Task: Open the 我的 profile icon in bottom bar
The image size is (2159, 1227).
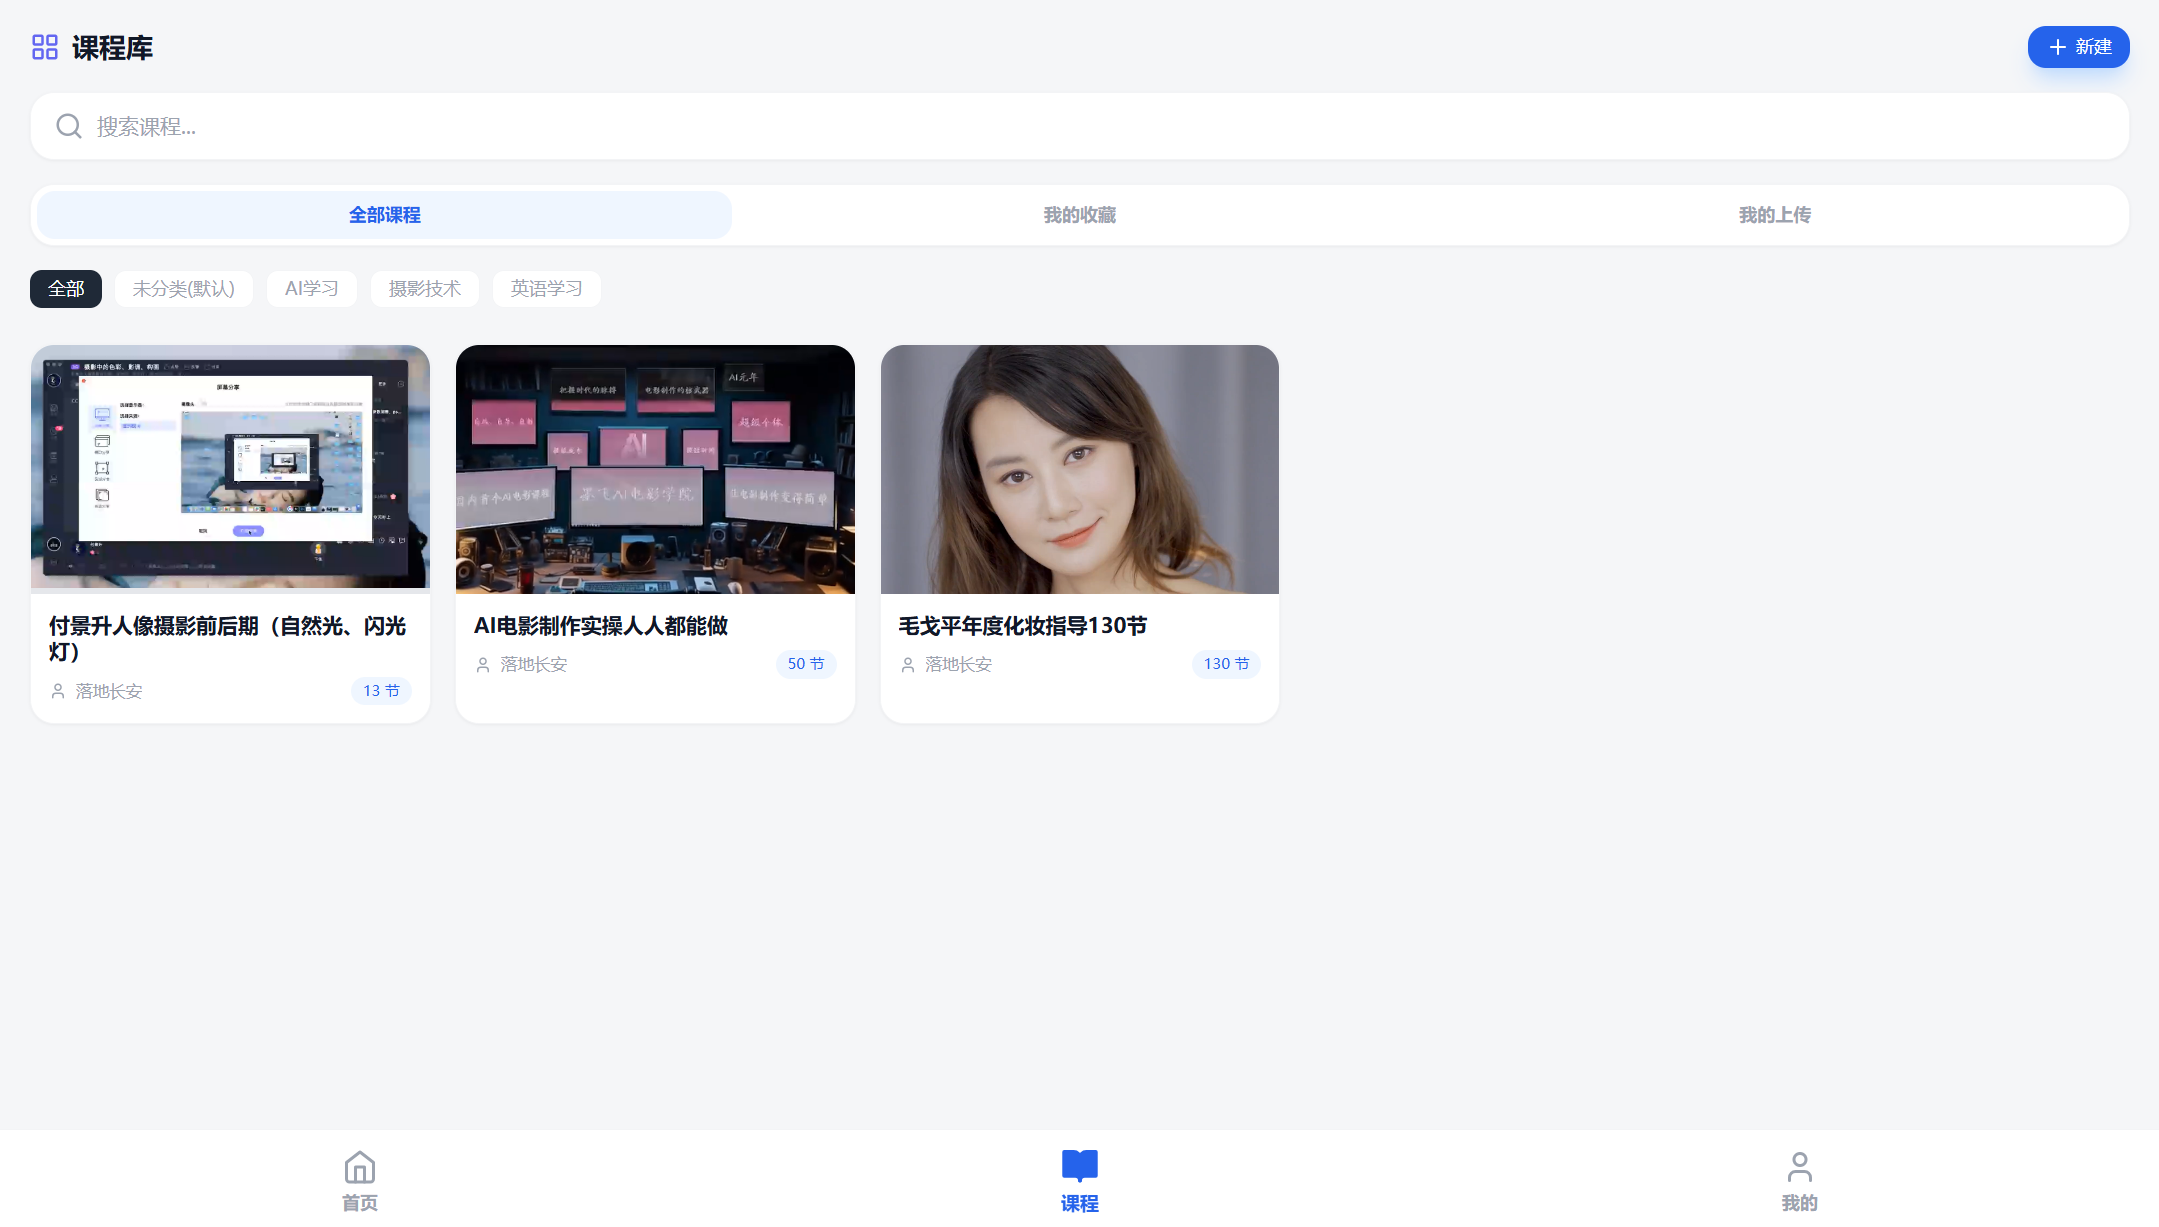Action: click(1798, 1163)
